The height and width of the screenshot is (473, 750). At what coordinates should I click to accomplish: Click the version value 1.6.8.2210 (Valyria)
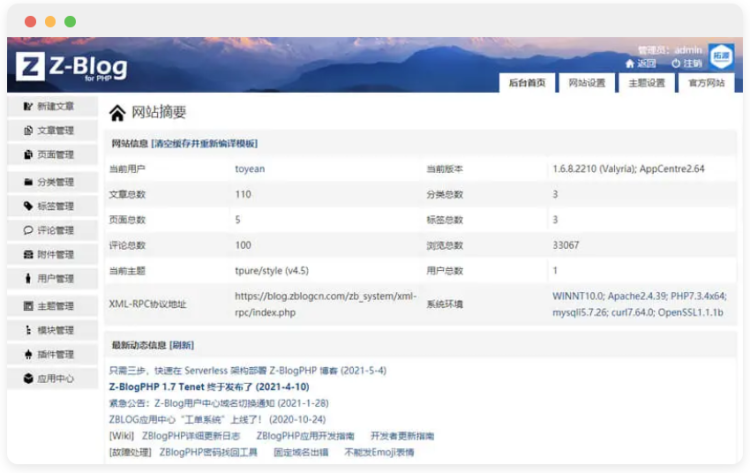pyautogui.click(x=629, y=169)
